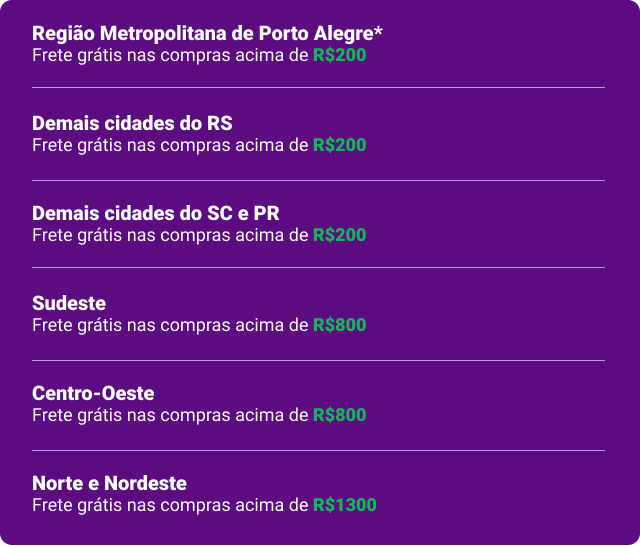The image size is (640, 546).
Task: Click the Frete grátis text under Sudeste
Action: click(x=77, y=326)
